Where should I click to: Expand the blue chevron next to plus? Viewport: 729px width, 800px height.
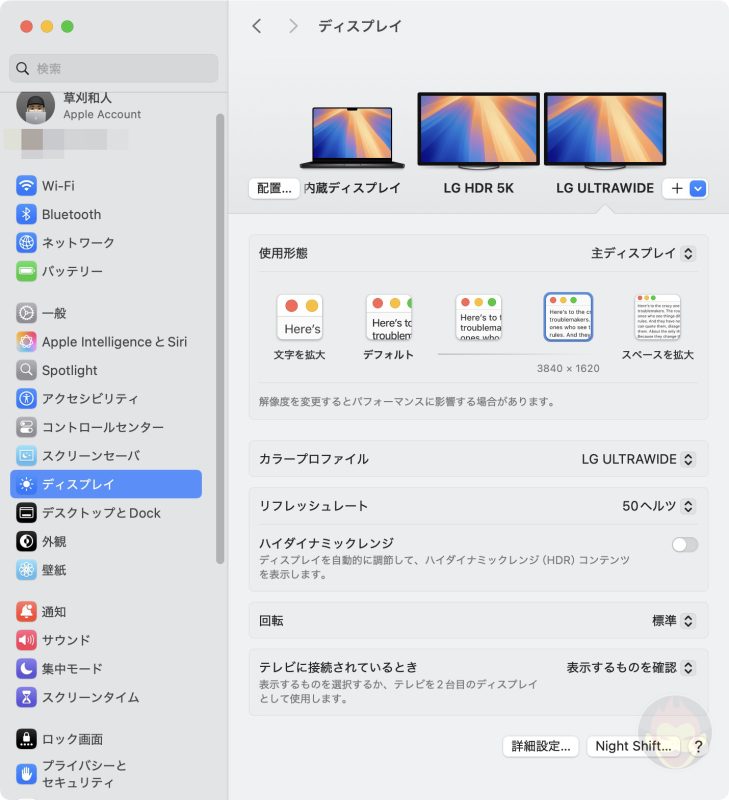coord(698,188)
